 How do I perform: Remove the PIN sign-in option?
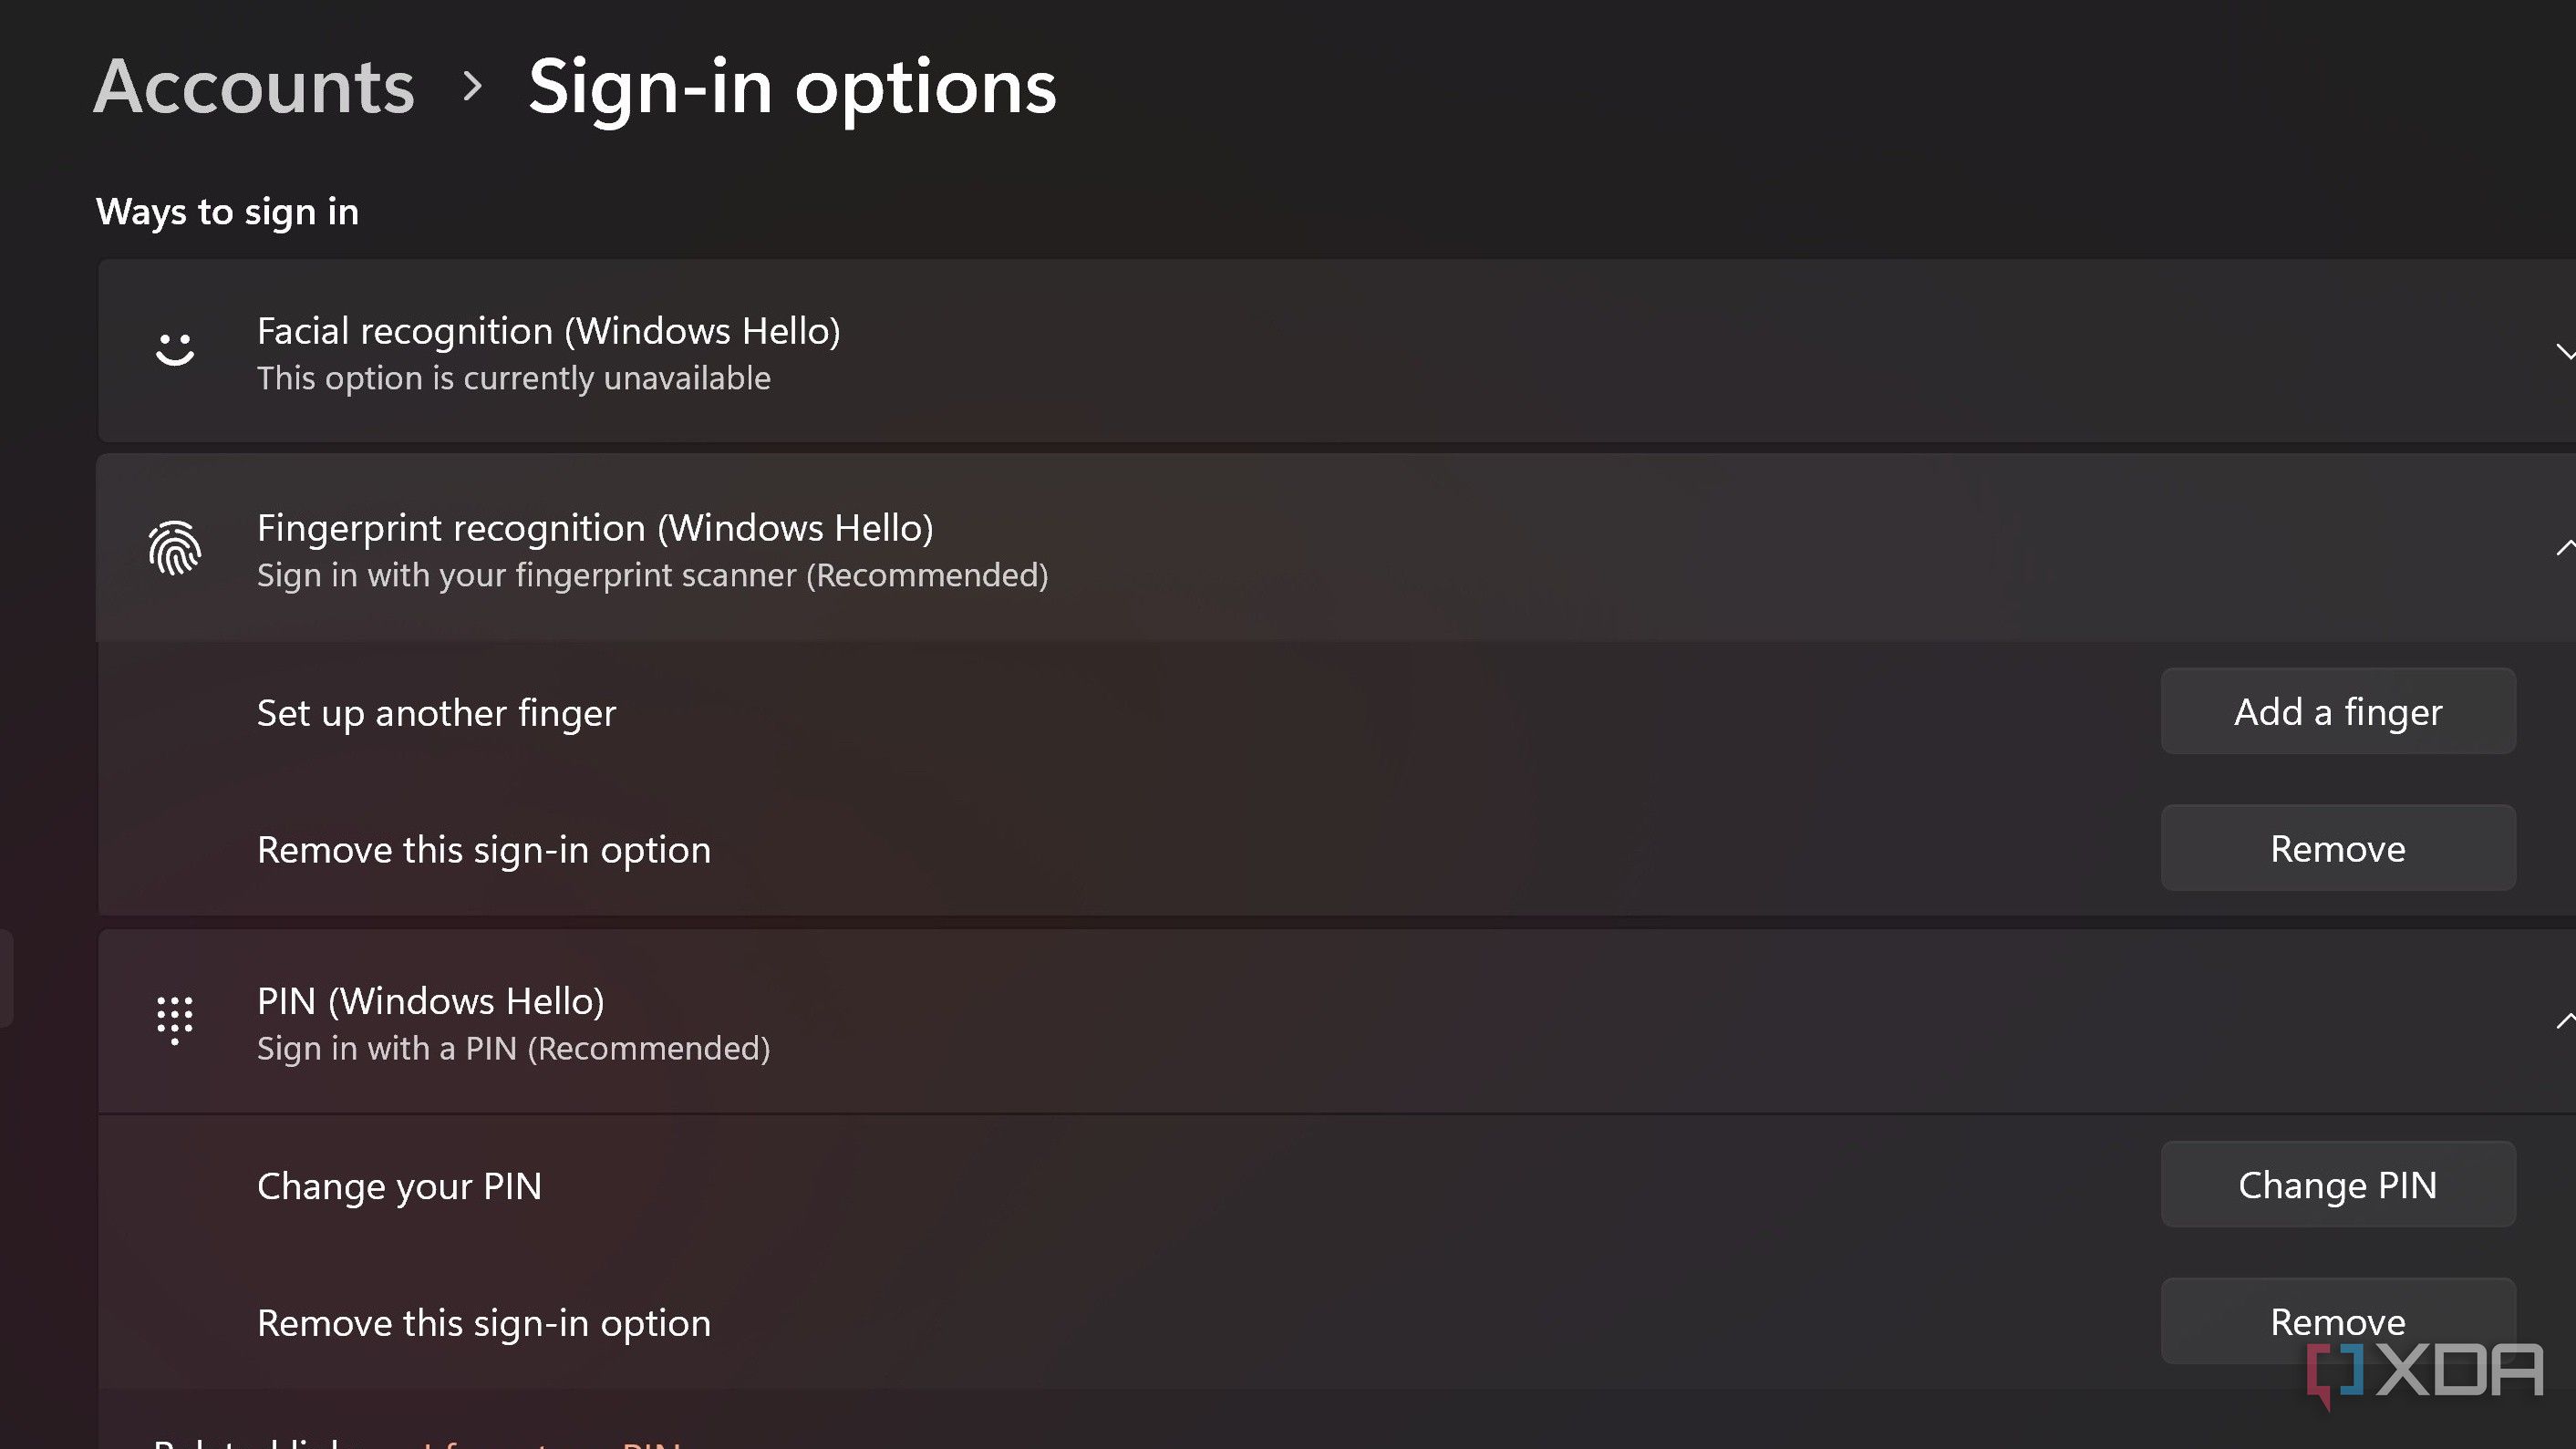point(2338,1321)
